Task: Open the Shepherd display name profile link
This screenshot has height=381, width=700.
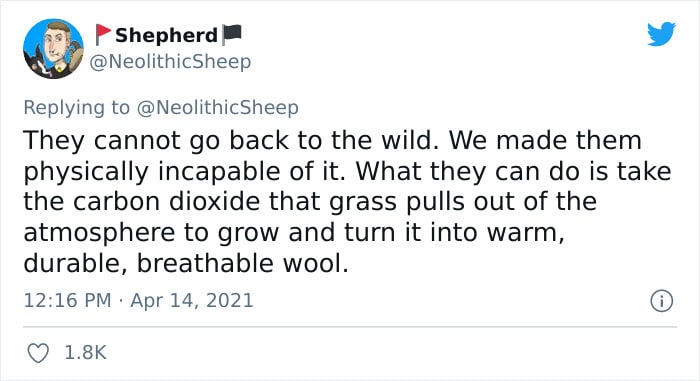Action: tap(166, 35)
